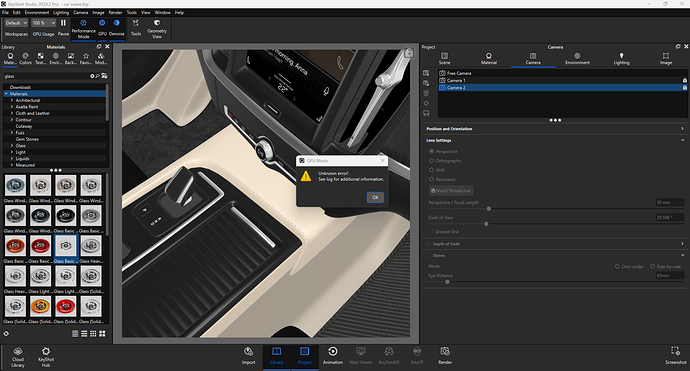
Task: Toggle Performance Mode
Action: coord(84,29)
